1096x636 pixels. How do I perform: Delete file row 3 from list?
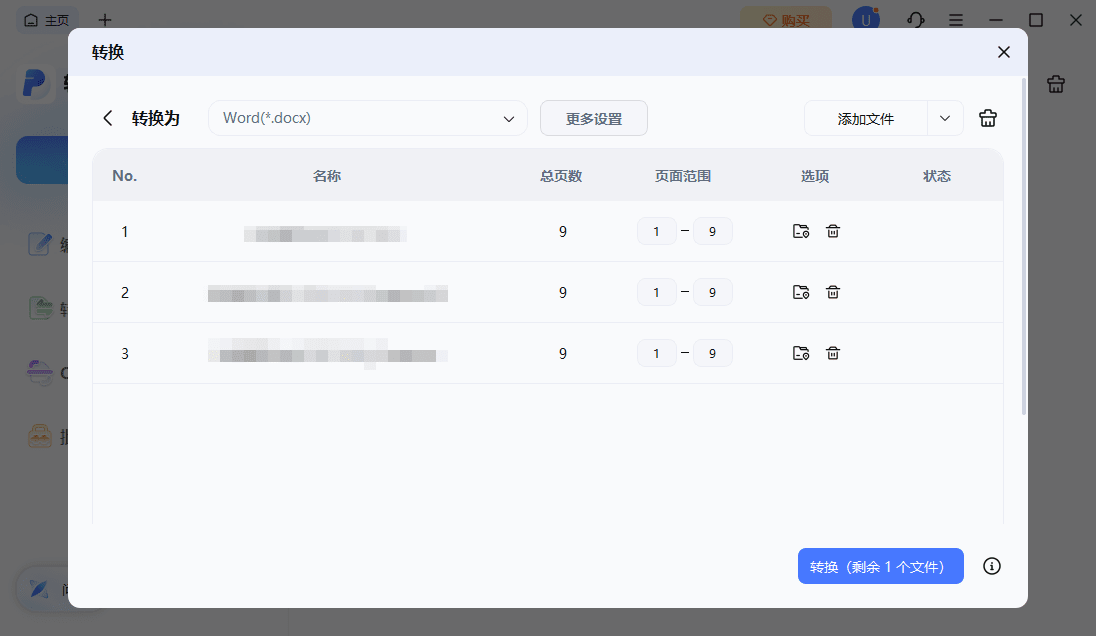(832, 353)
